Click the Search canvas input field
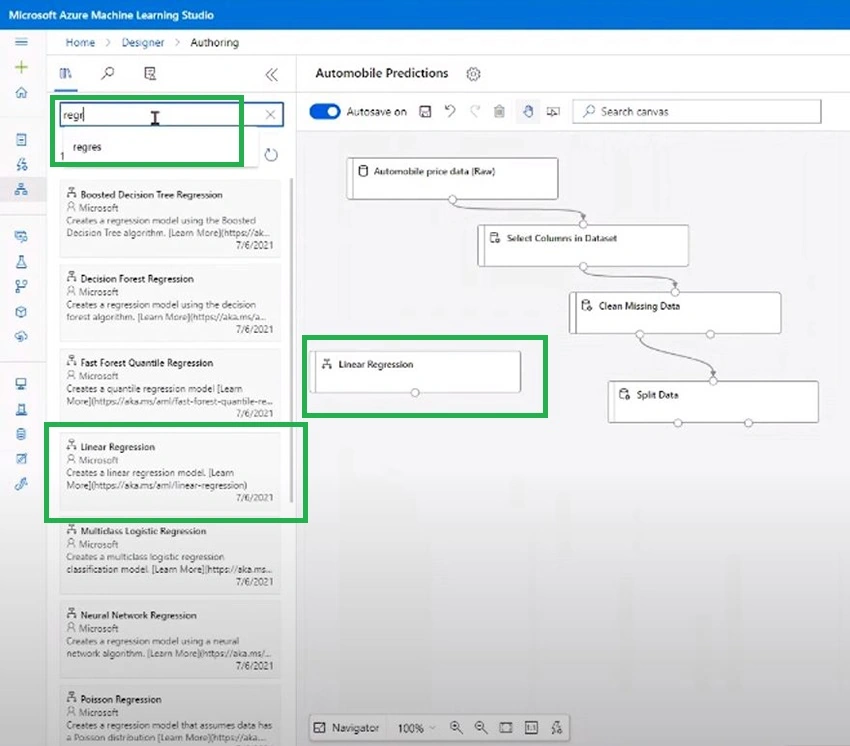 point(697,112)
